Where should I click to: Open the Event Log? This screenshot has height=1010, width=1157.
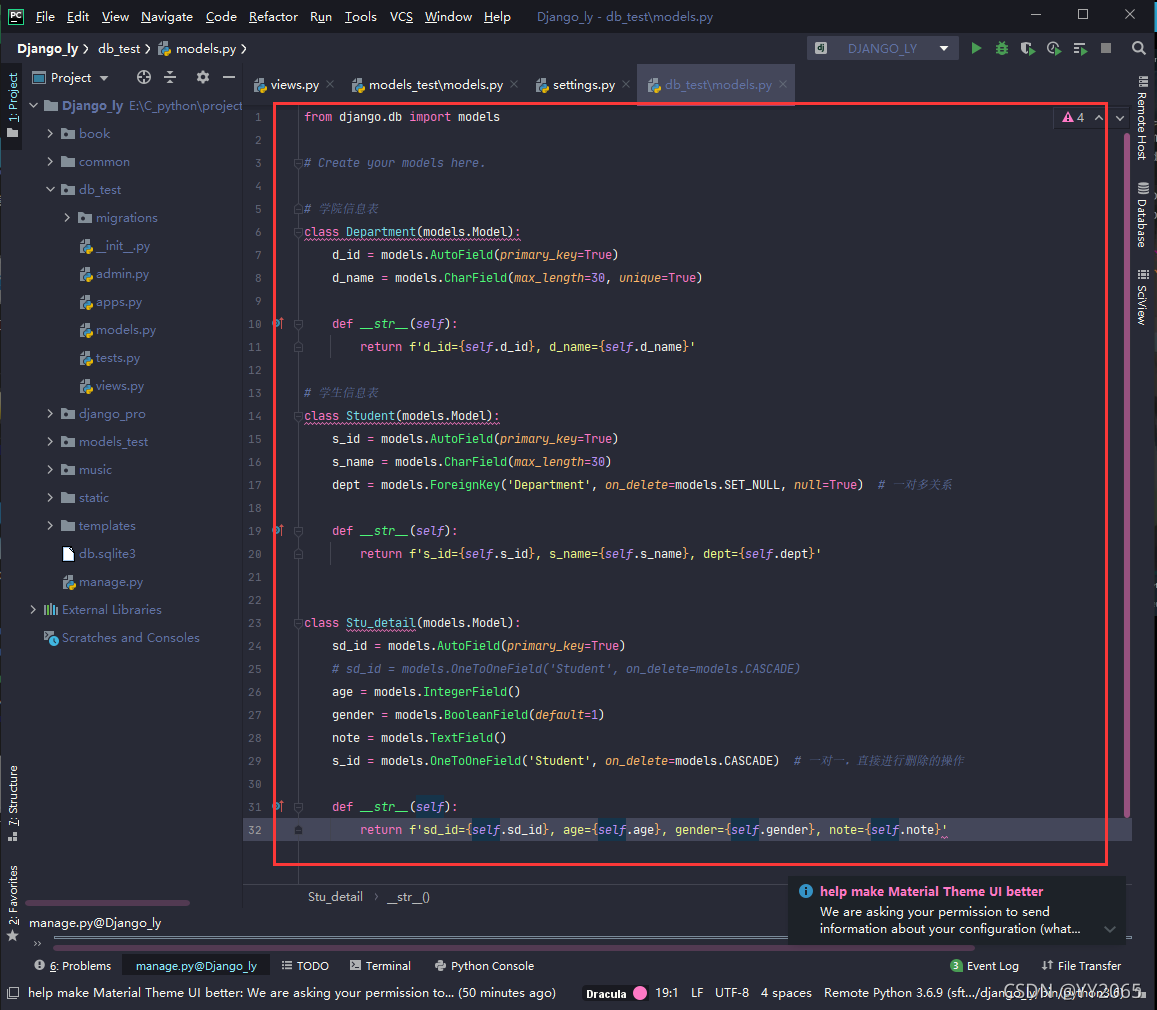click(x=984, y=966)
